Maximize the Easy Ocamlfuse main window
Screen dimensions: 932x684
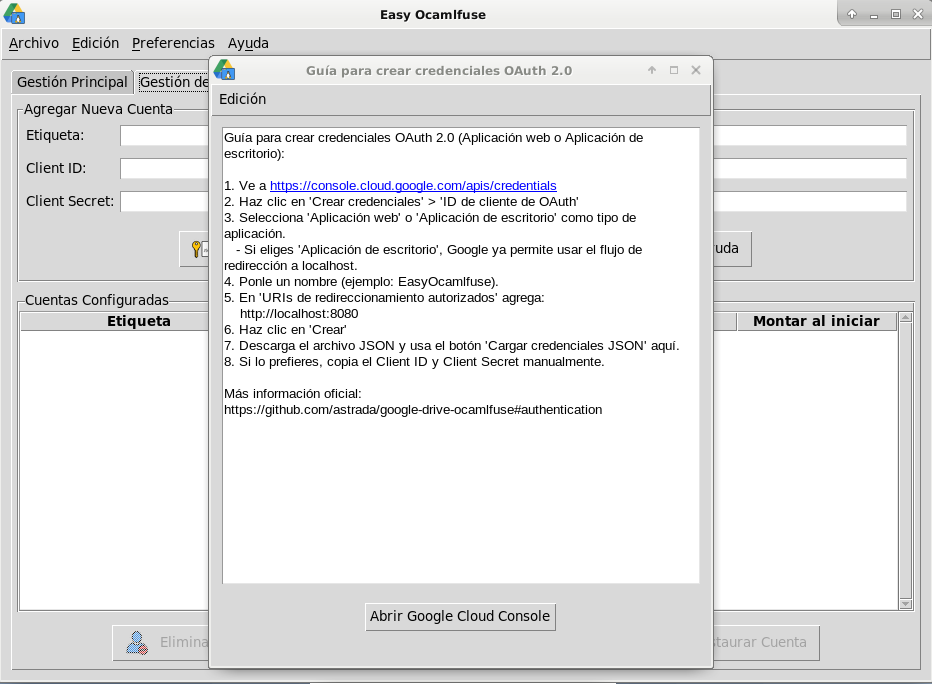tap(896, 14)
